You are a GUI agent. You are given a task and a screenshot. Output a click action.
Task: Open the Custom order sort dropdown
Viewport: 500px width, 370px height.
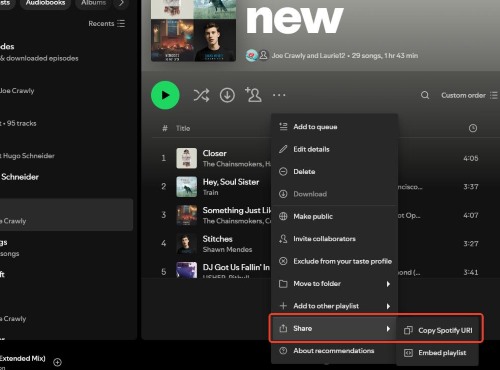pyautogui.click(x=469, y=95)
